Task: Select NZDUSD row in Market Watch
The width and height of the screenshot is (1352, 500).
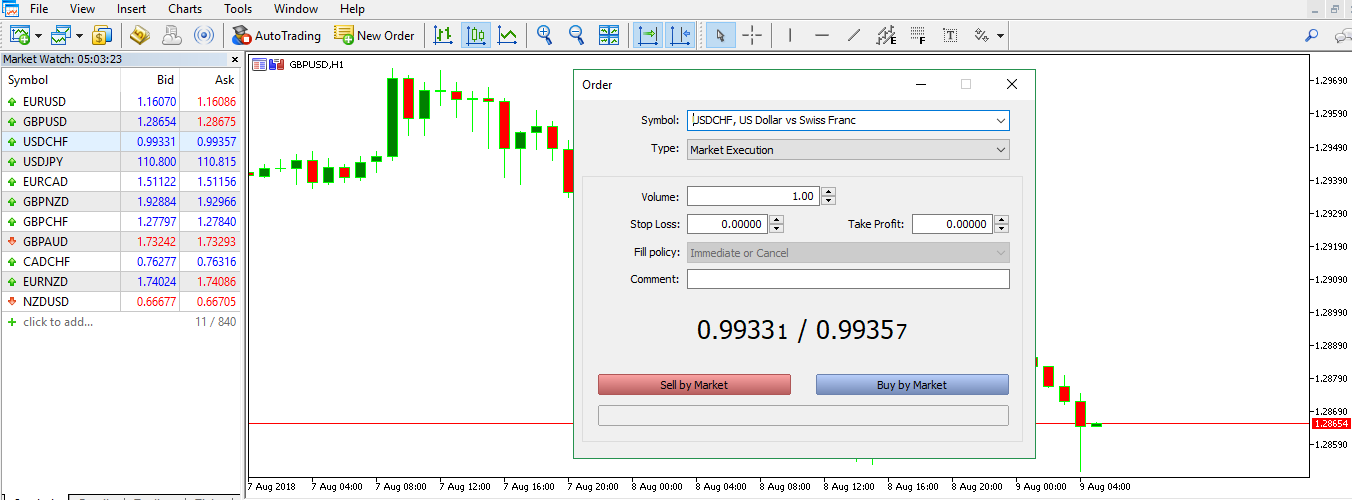Action: coord(121,302)
